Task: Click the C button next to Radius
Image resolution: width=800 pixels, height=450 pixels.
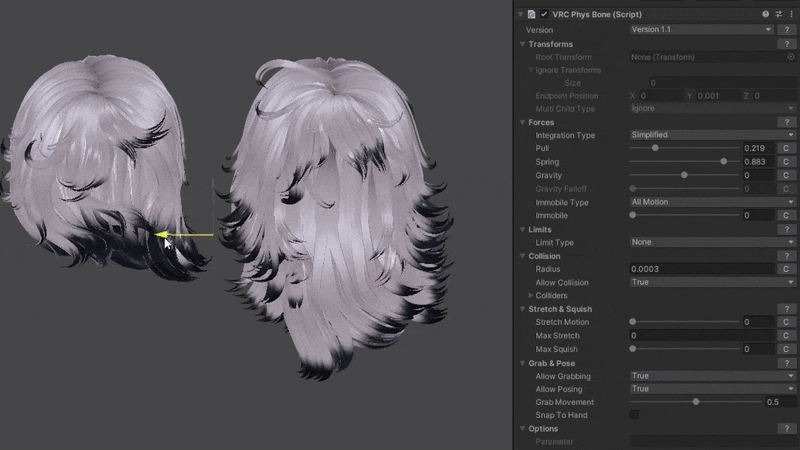Action: (787, 269)
